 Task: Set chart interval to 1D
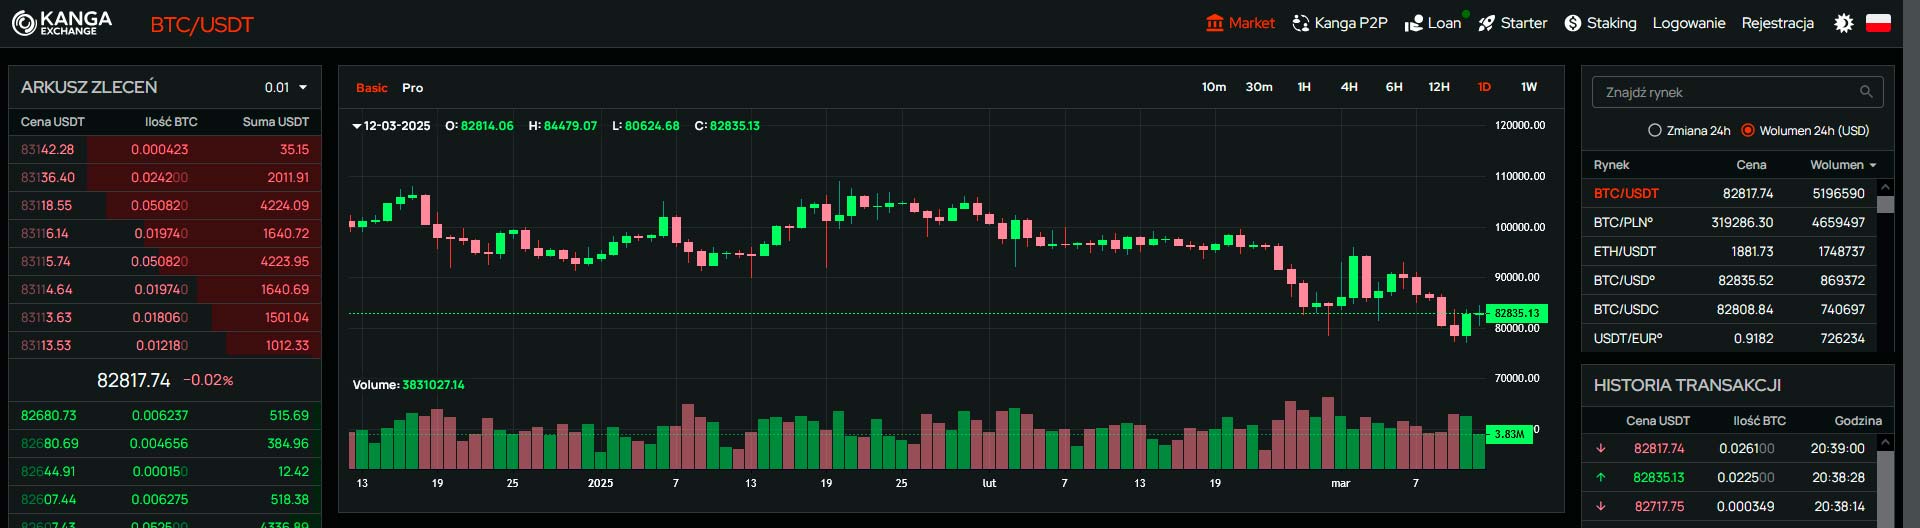pyautogui.click(x=1484, y=87)
